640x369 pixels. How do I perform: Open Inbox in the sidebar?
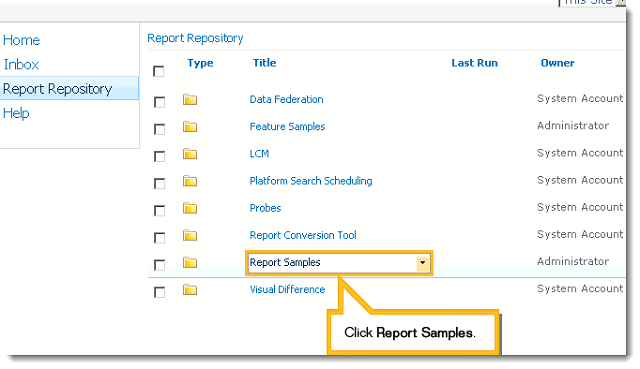[21, 64]
